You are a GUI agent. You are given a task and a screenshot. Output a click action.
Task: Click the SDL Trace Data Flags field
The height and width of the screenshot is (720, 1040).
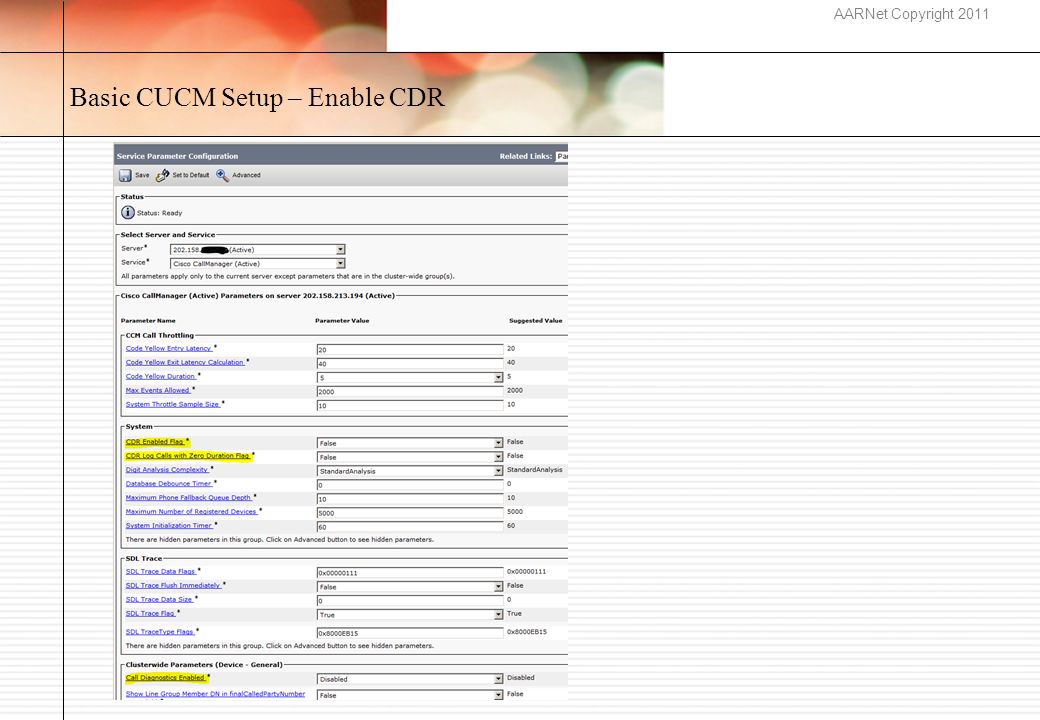[x=410, y=572]
